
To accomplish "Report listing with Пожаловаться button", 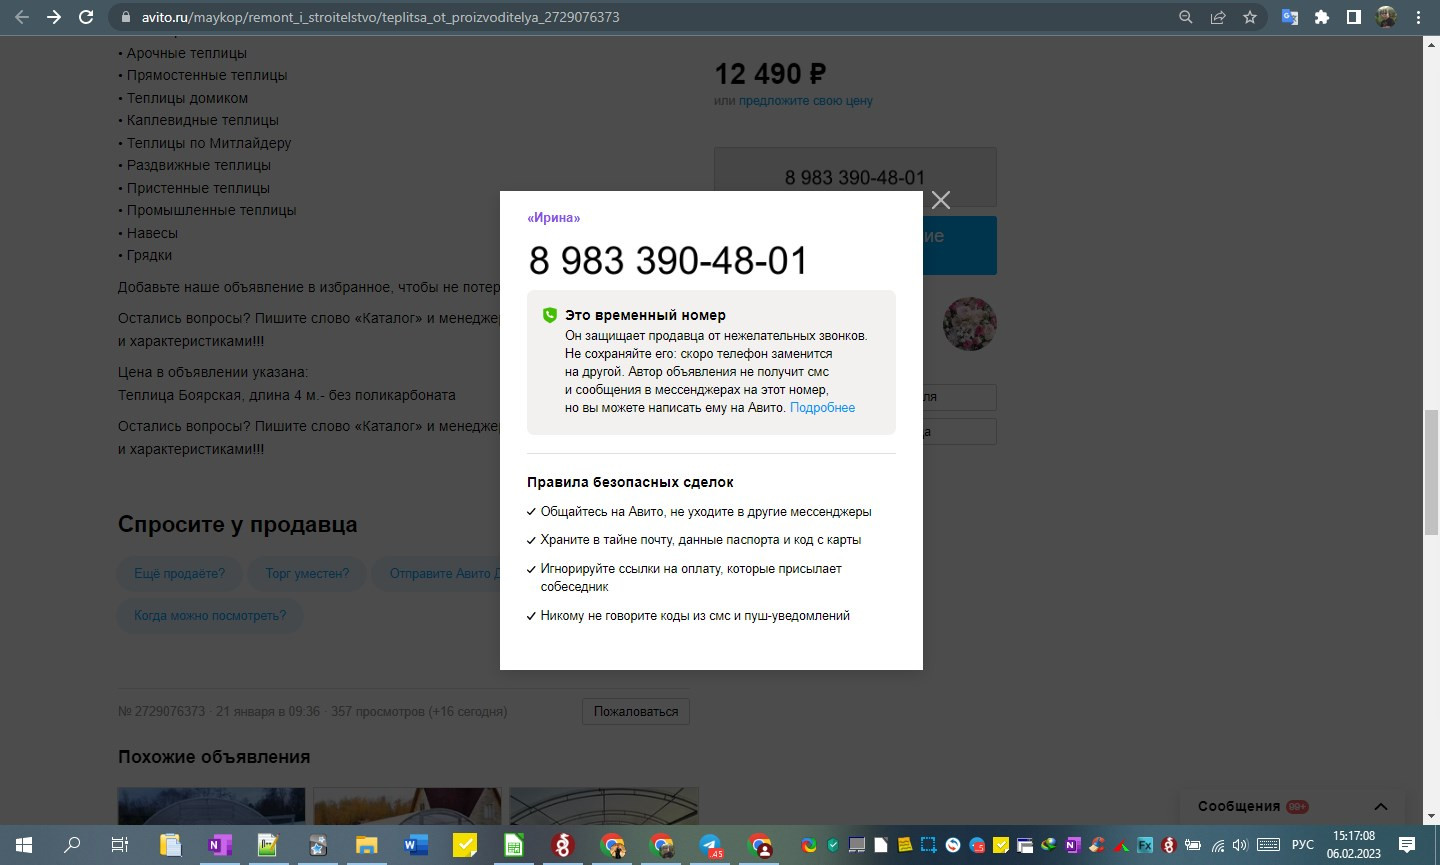I will [636, 712].
